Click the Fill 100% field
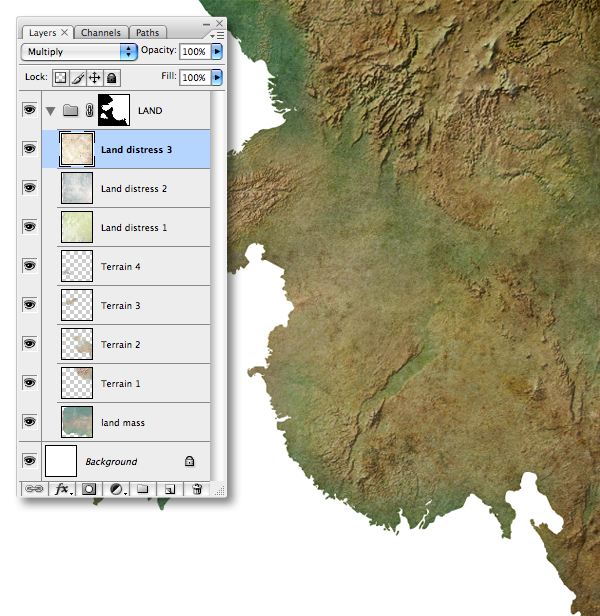 [x=194, y=77]
